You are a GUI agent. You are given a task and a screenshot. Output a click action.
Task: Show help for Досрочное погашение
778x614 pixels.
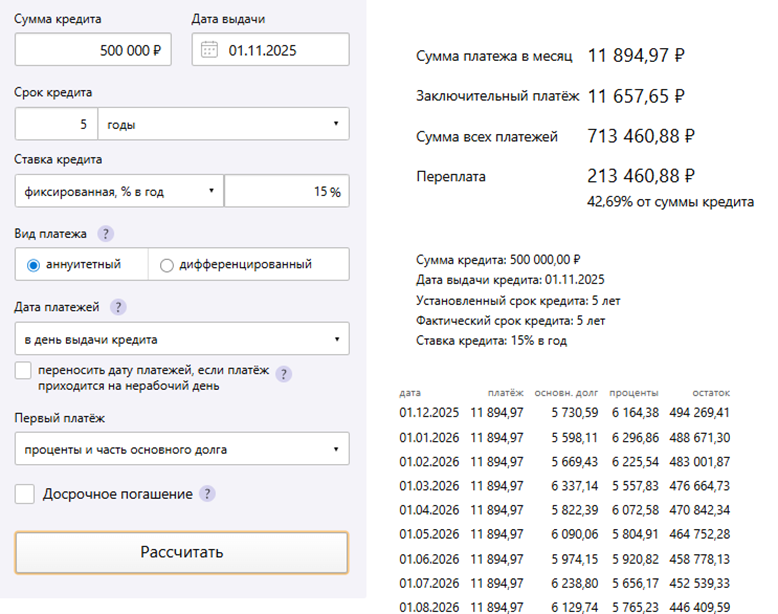(x=208, y=494)
